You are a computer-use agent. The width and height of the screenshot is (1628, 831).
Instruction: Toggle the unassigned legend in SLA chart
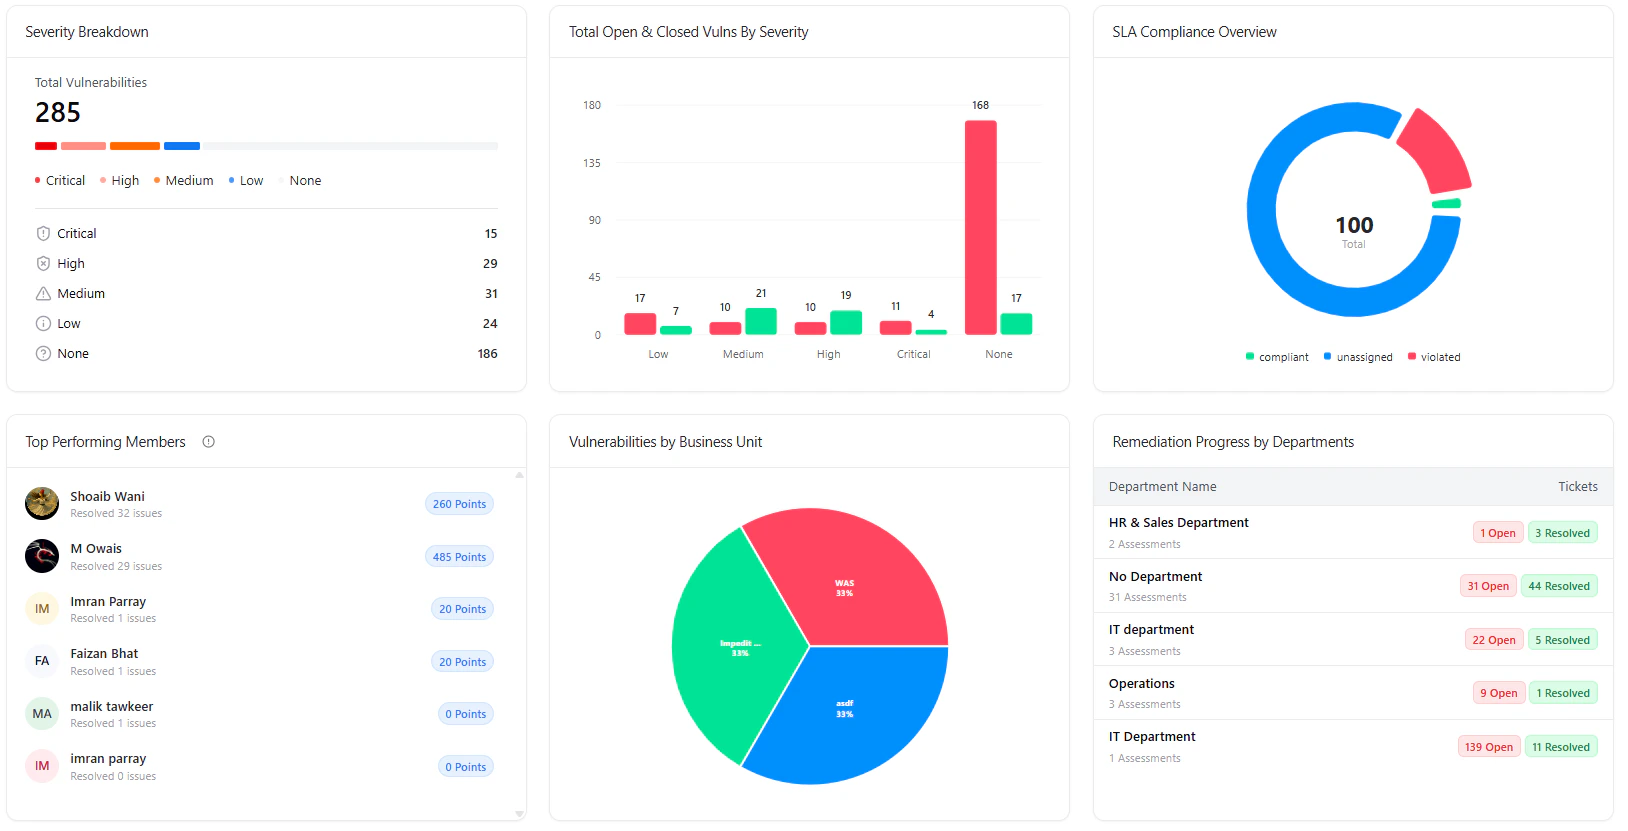point(1358,357)
